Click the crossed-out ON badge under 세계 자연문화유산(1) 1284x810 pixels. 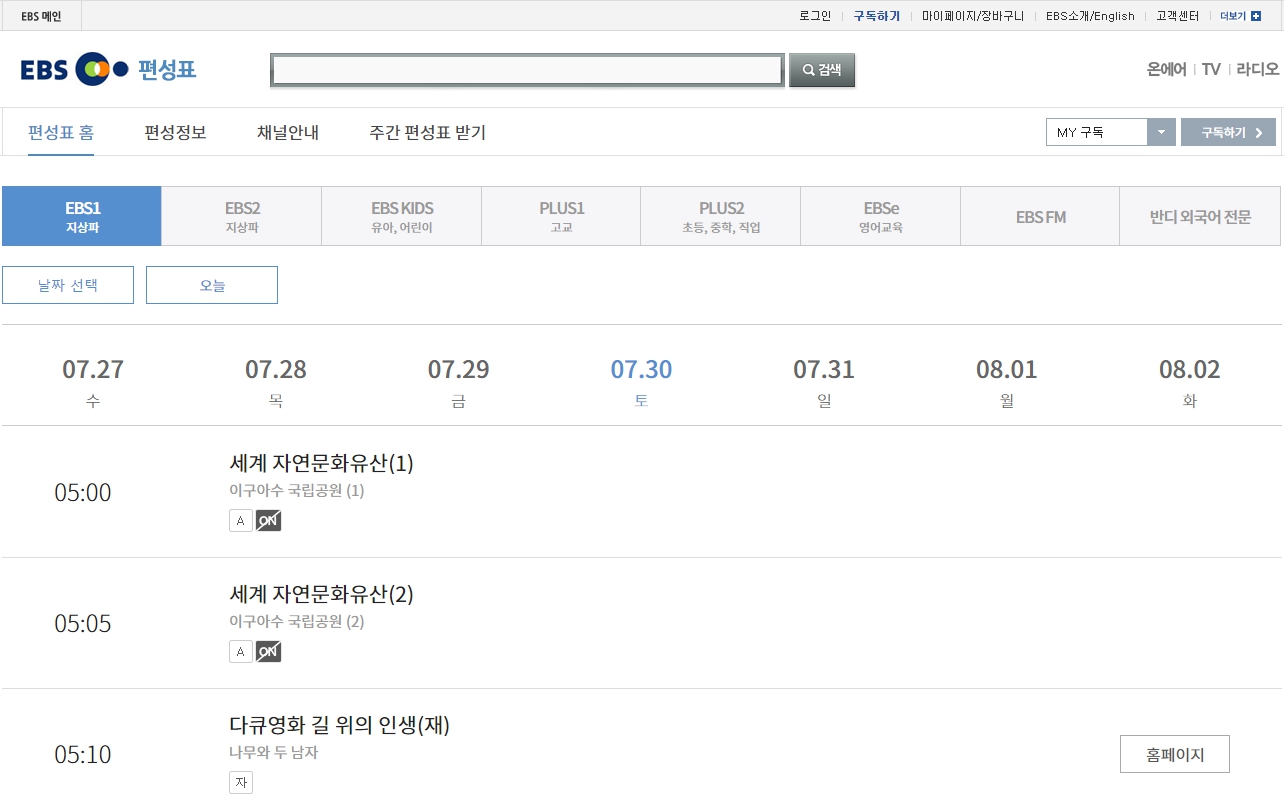(x=268, y=520)
